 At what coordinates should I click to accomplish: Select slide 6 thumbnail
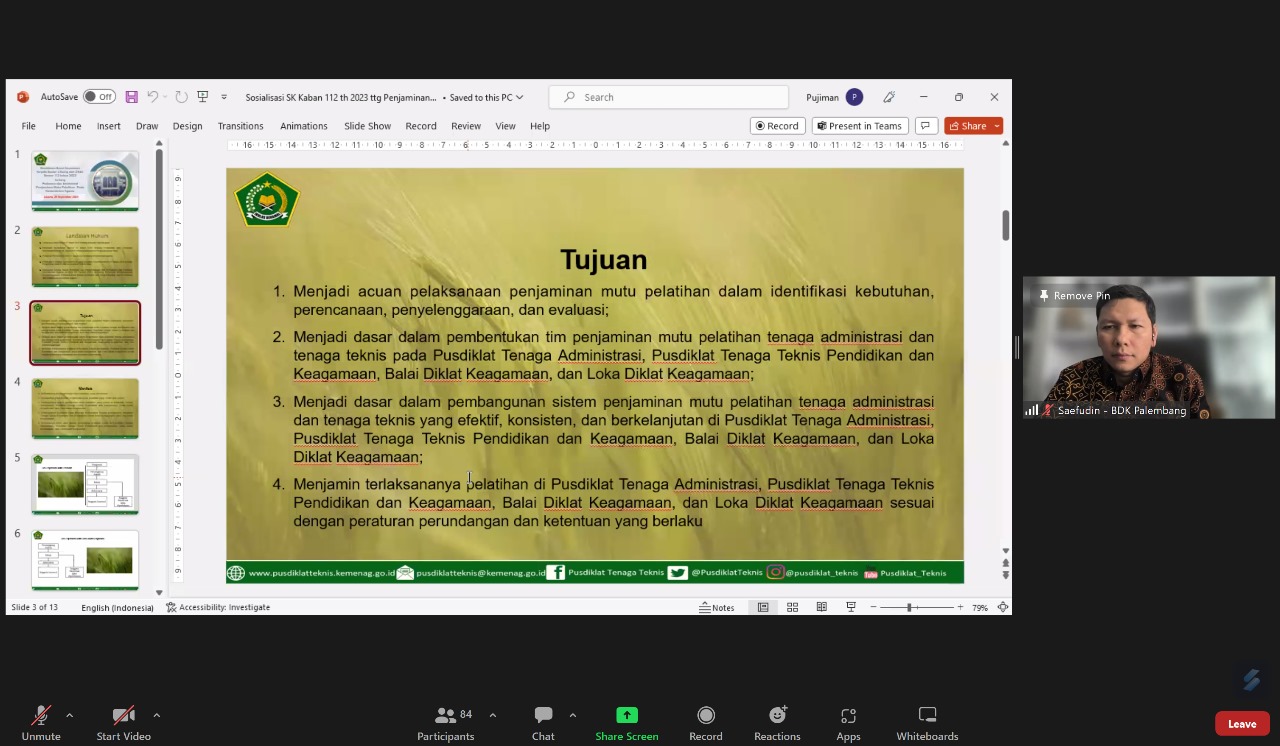[x=85, y=560]
